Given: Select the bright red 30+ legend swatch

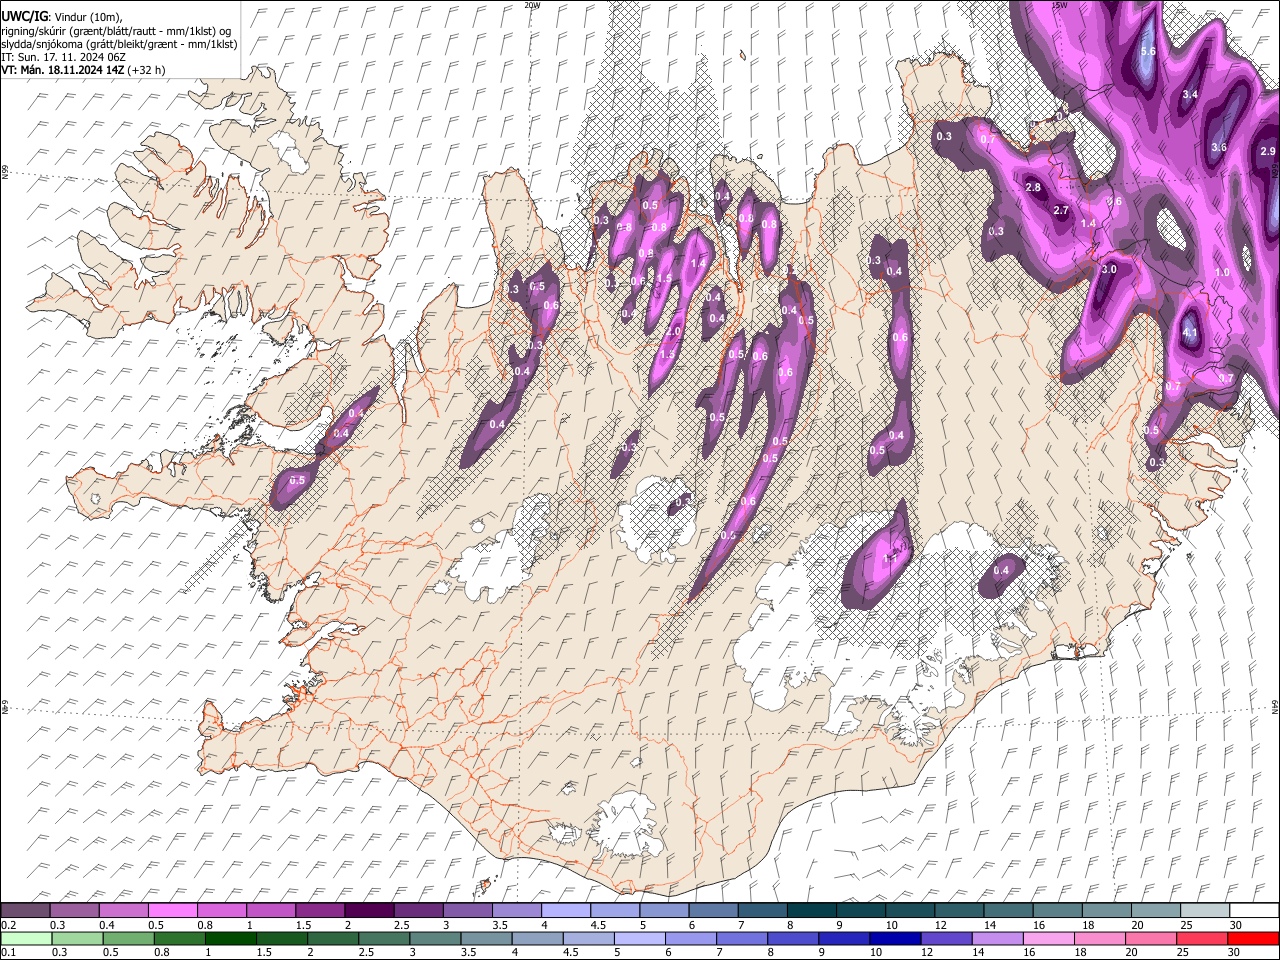Looking at the screenshot, I should coord(1252,938).
